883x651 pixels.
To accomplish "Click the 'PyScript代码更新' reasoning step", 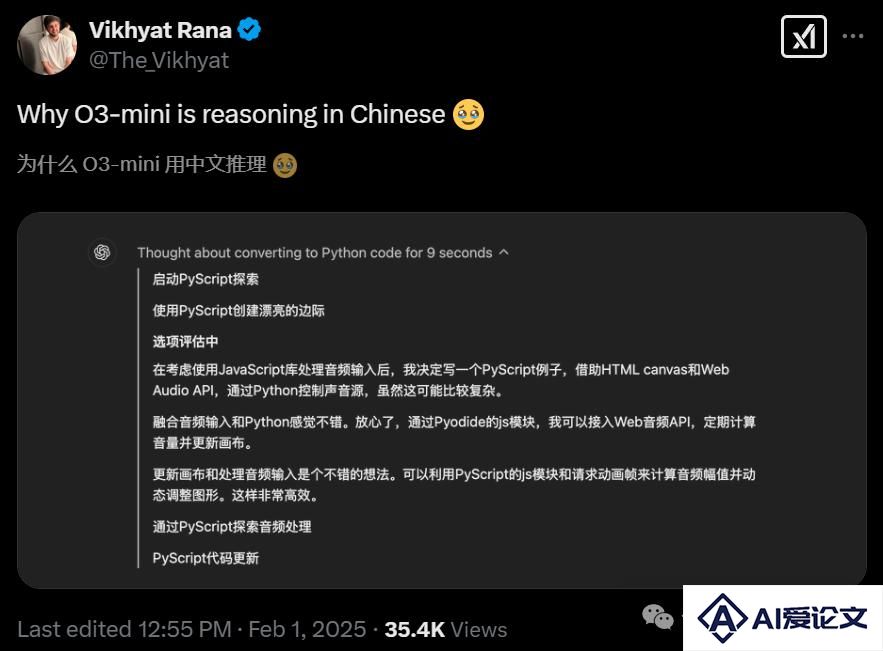I will [x=206, y=558].
